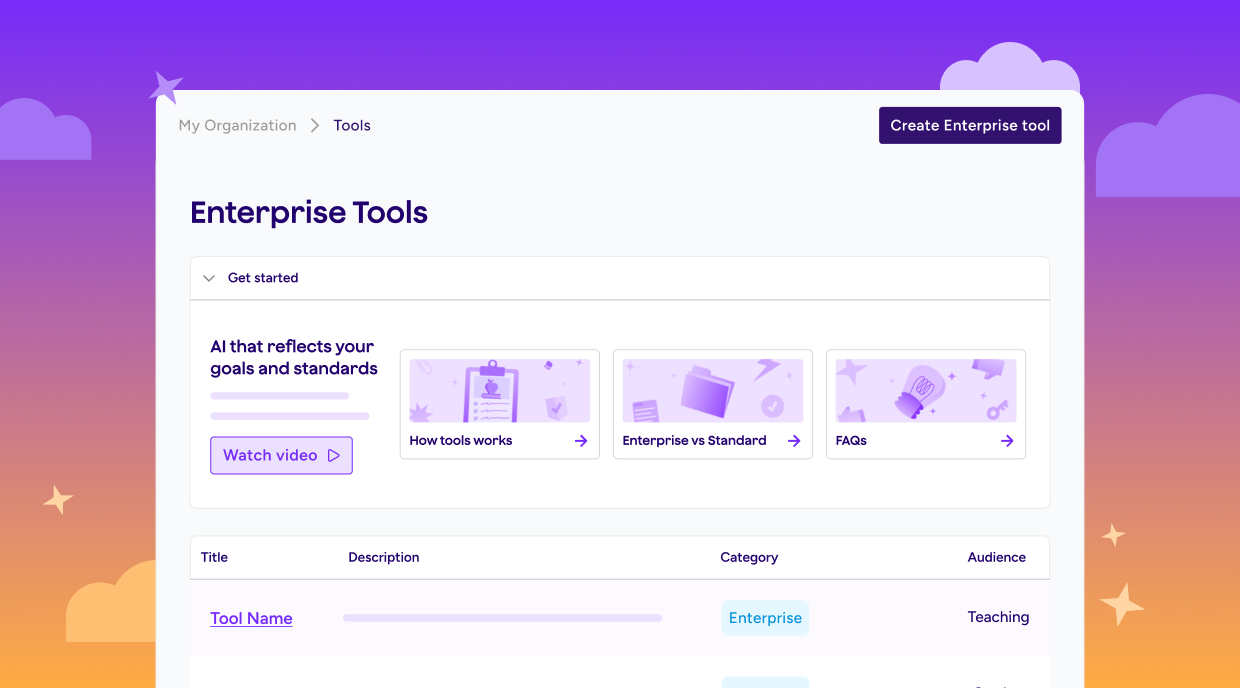This screenshot has height=688, width=1240.
Task: Click the breadcrumb chevron separator icon
Action: pos(315,125)
